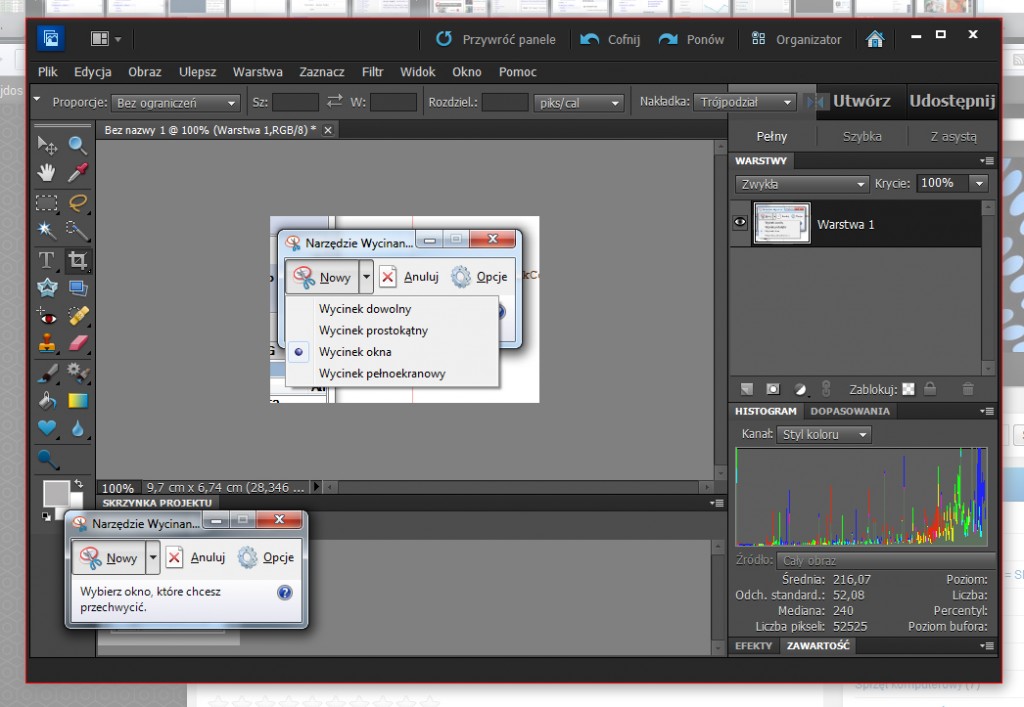Viewport: 1024px width, 707px height.
Task: Click the Cofnij undo button
Action: click(610, 39)
